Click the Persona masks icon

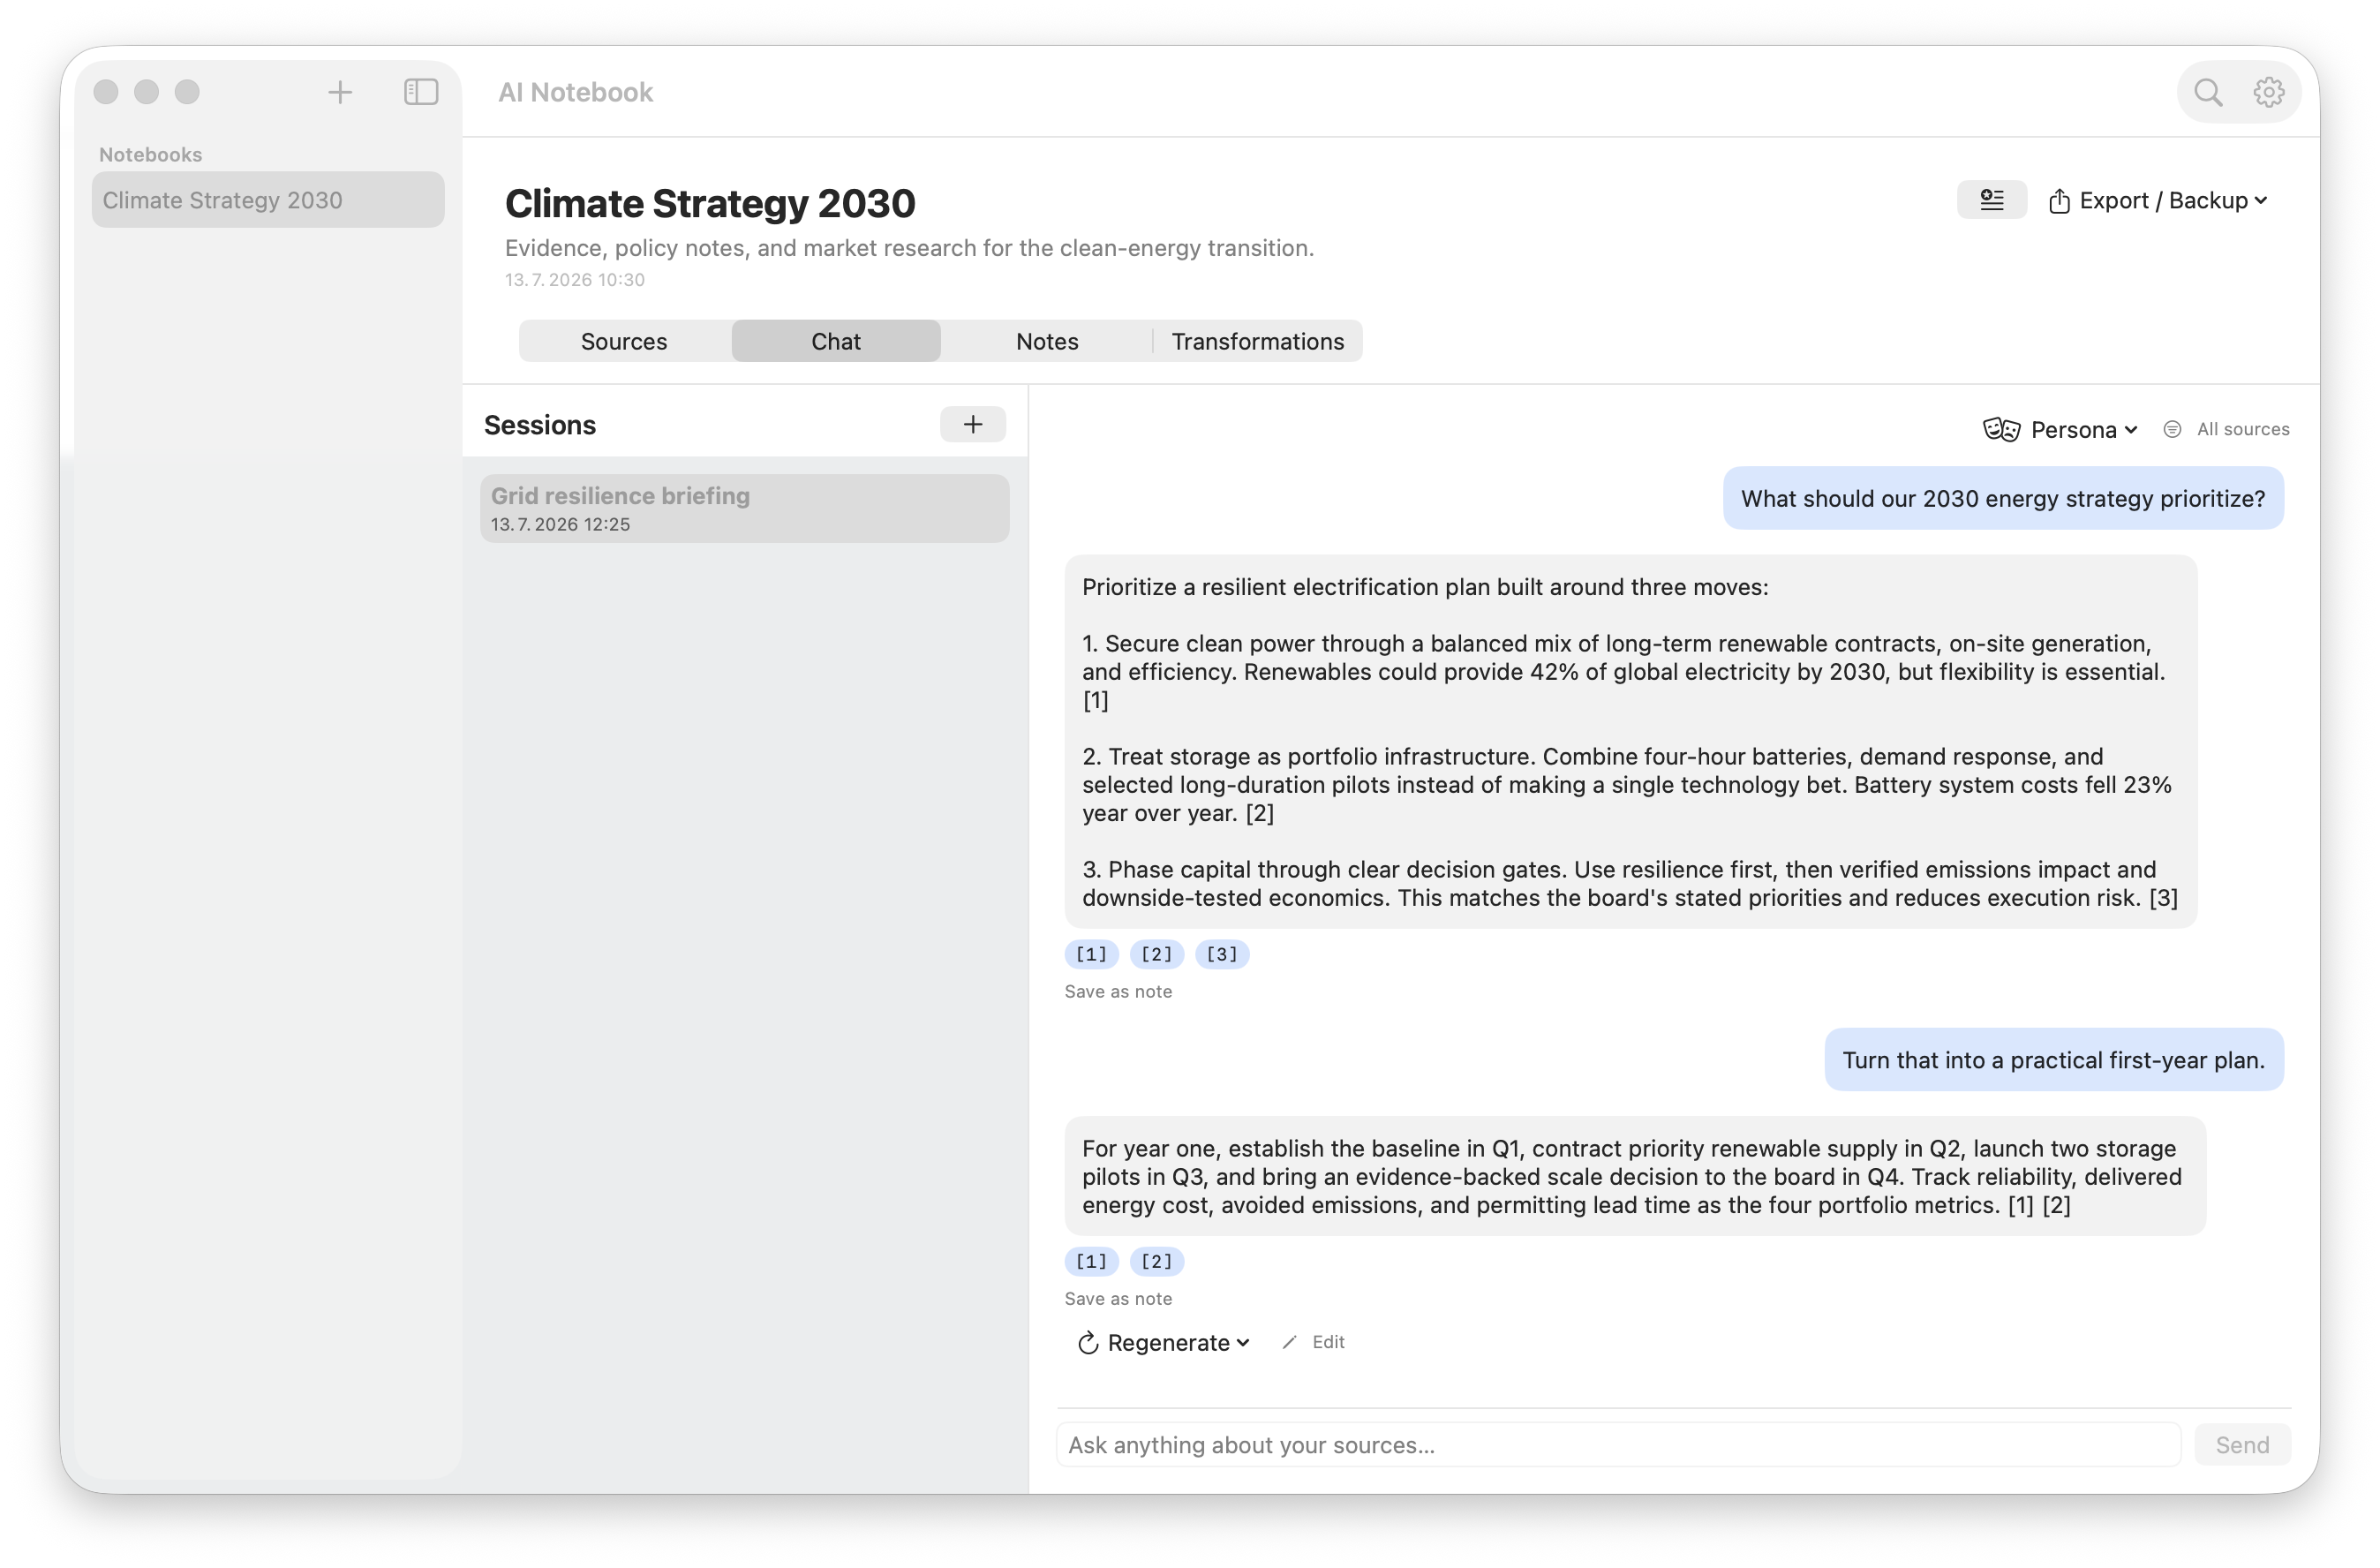[2001, 429]
